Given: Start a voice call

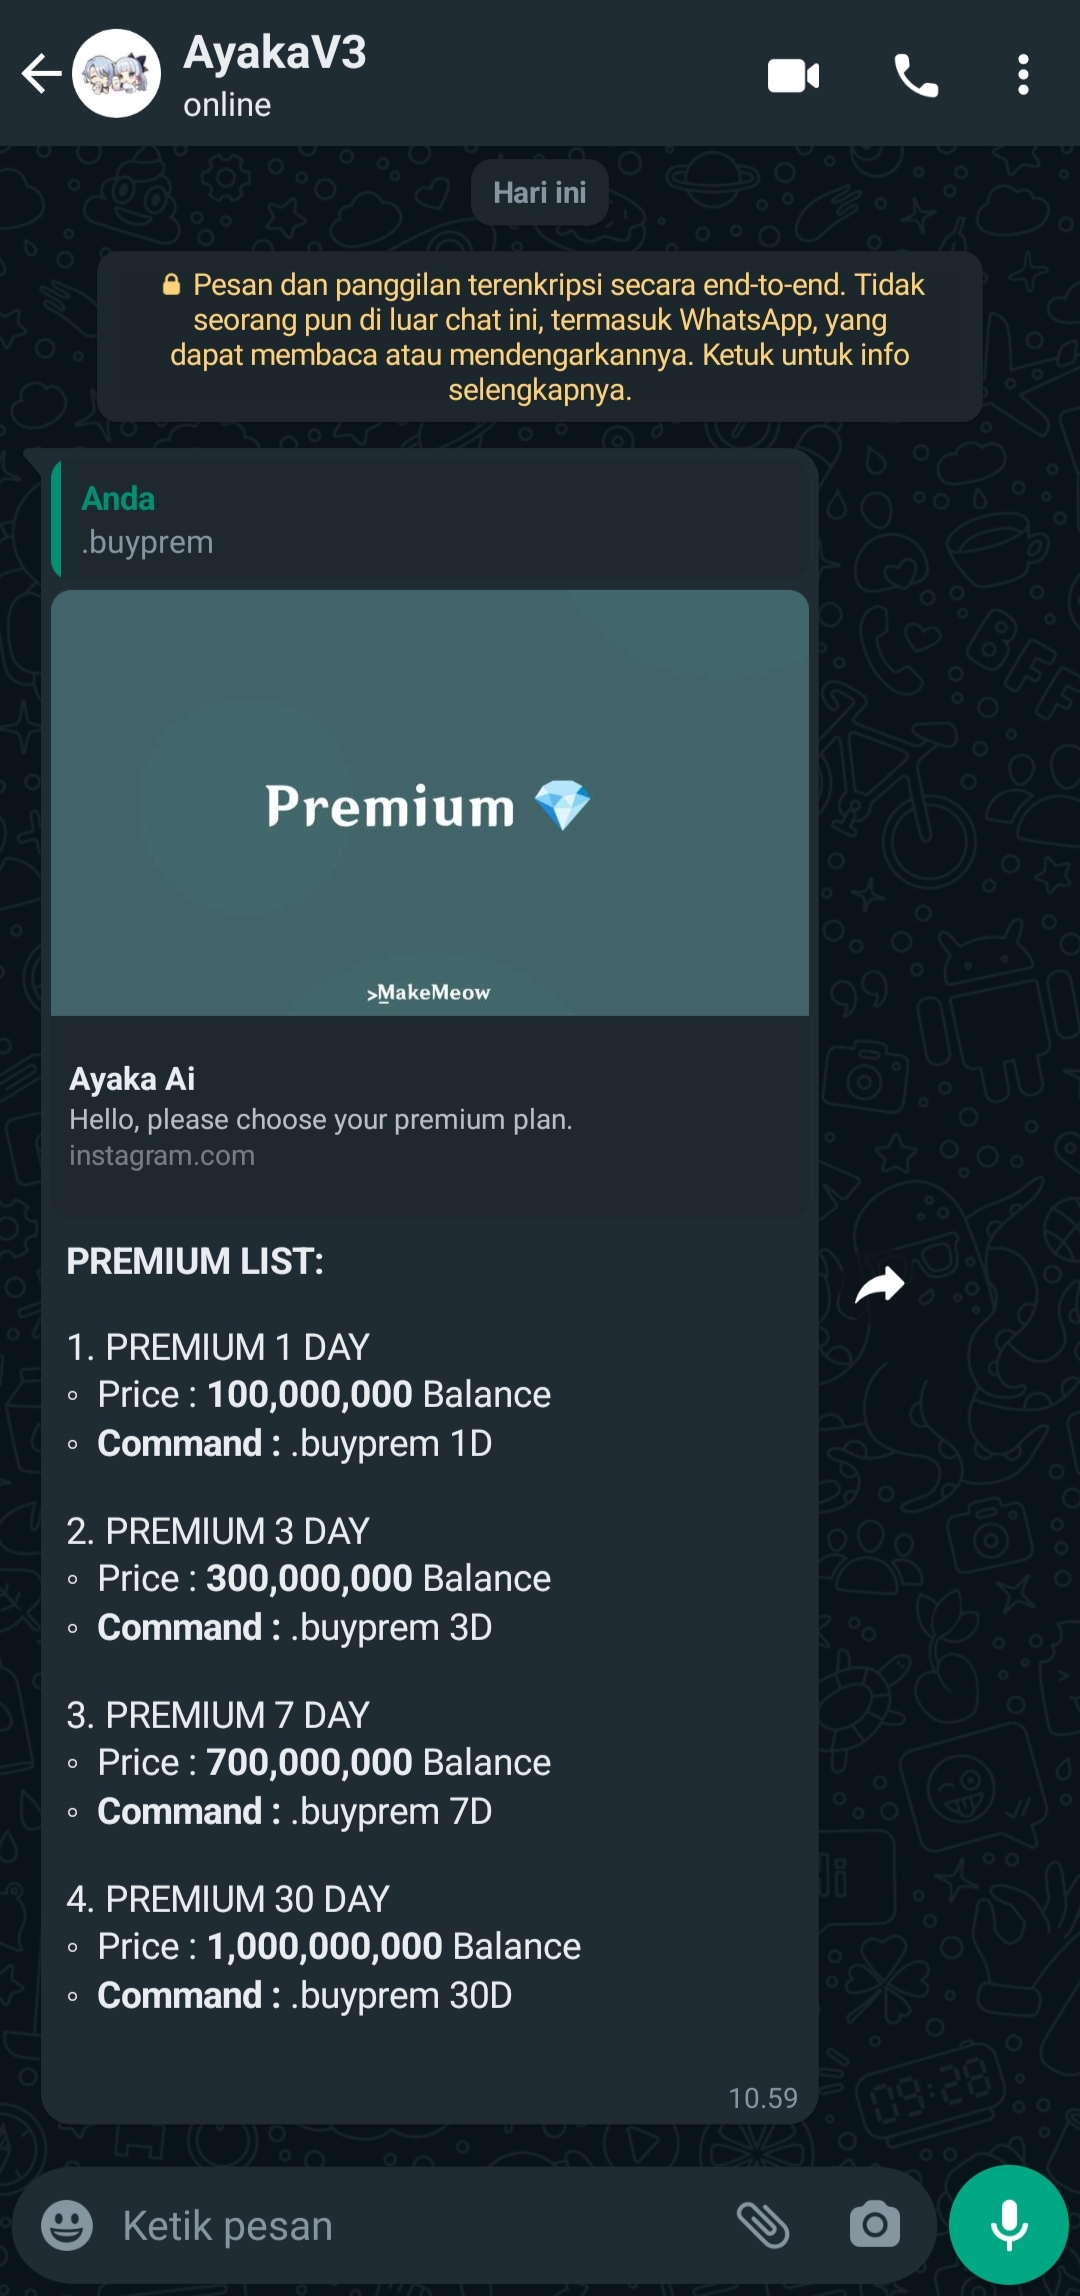Looking at the screenshot, I should (x=915, y=76).
